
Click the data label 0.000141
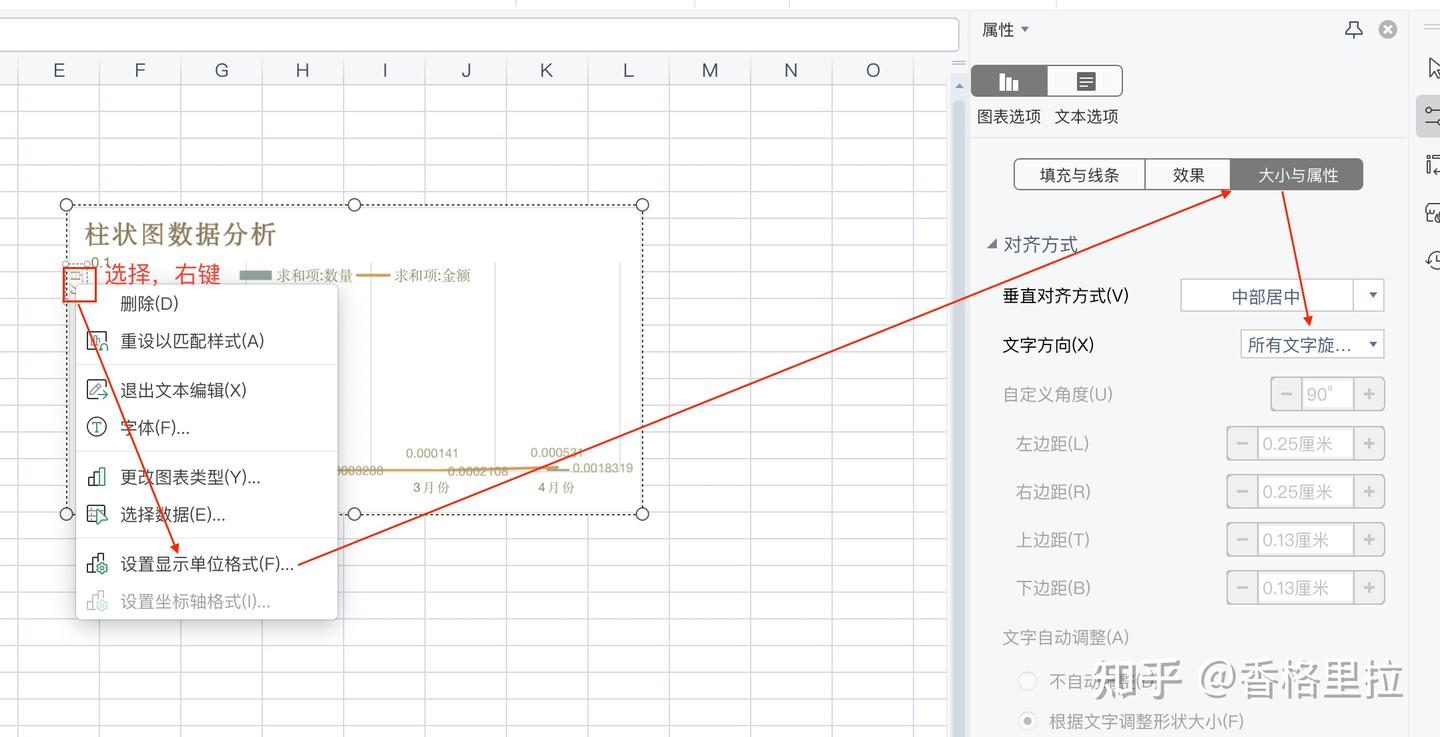432,454
